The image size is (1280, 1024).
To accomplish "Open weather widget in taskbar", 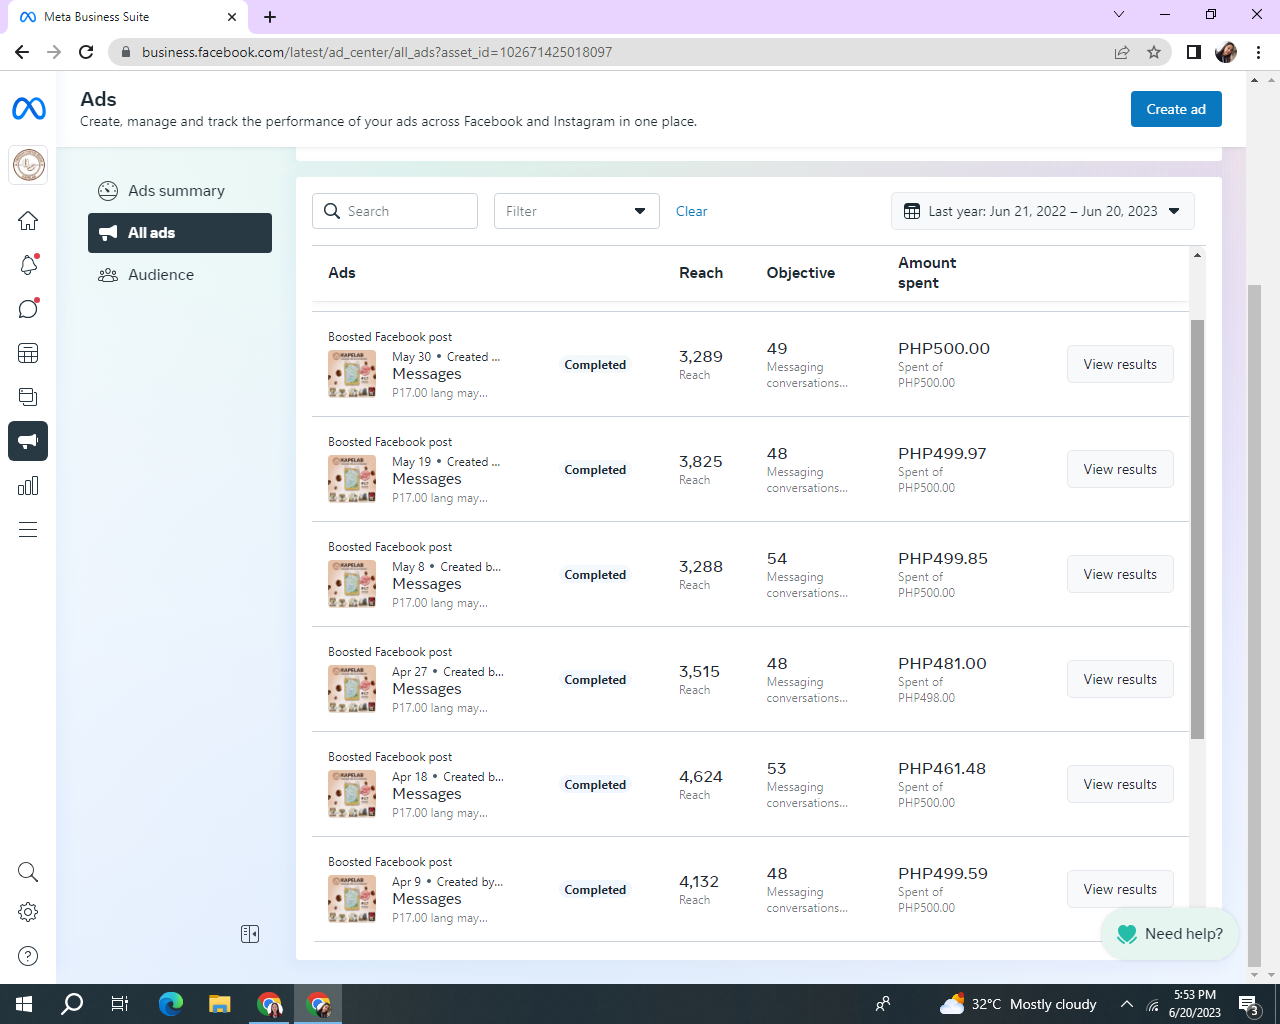I will point(1018,1004).
